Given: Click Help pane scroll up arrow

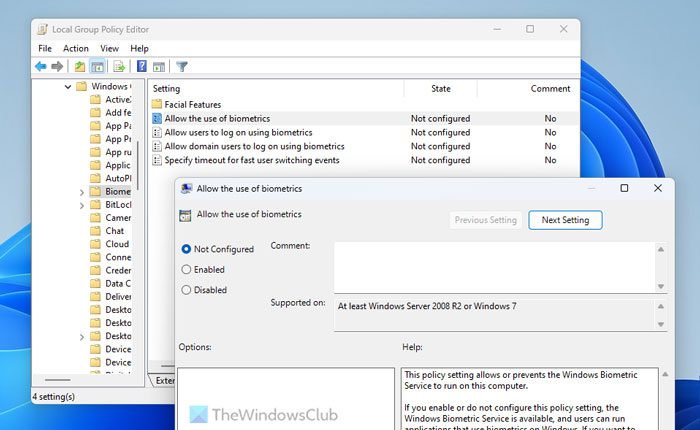Looking at the screenshot, I should click(665, 374).
